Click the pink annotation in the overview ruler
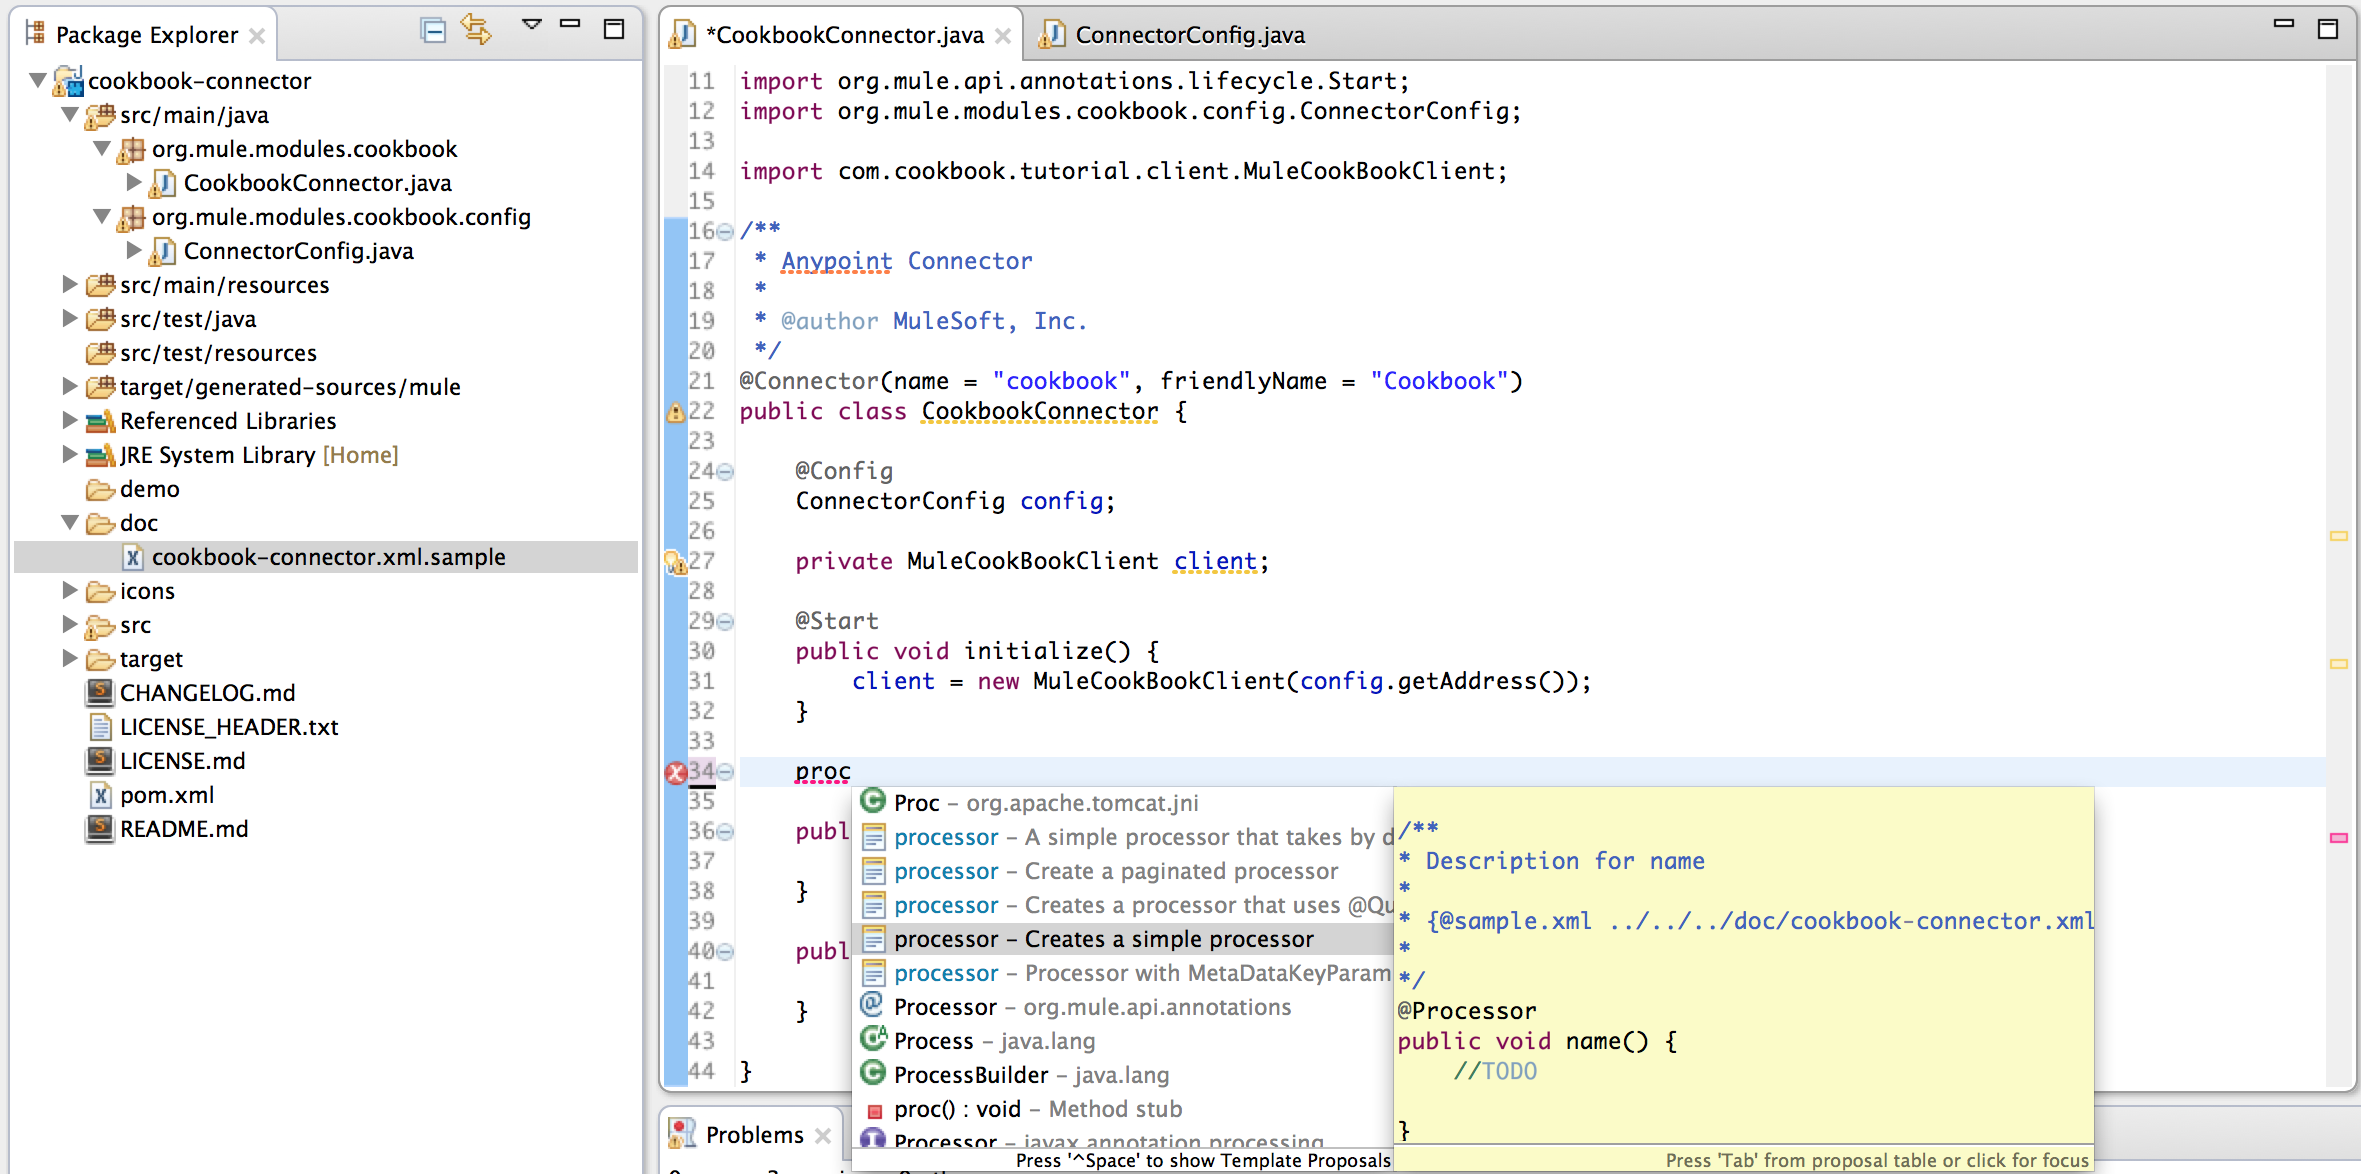Screen dimensions: 2361x1174 [x=2341, y=838]
